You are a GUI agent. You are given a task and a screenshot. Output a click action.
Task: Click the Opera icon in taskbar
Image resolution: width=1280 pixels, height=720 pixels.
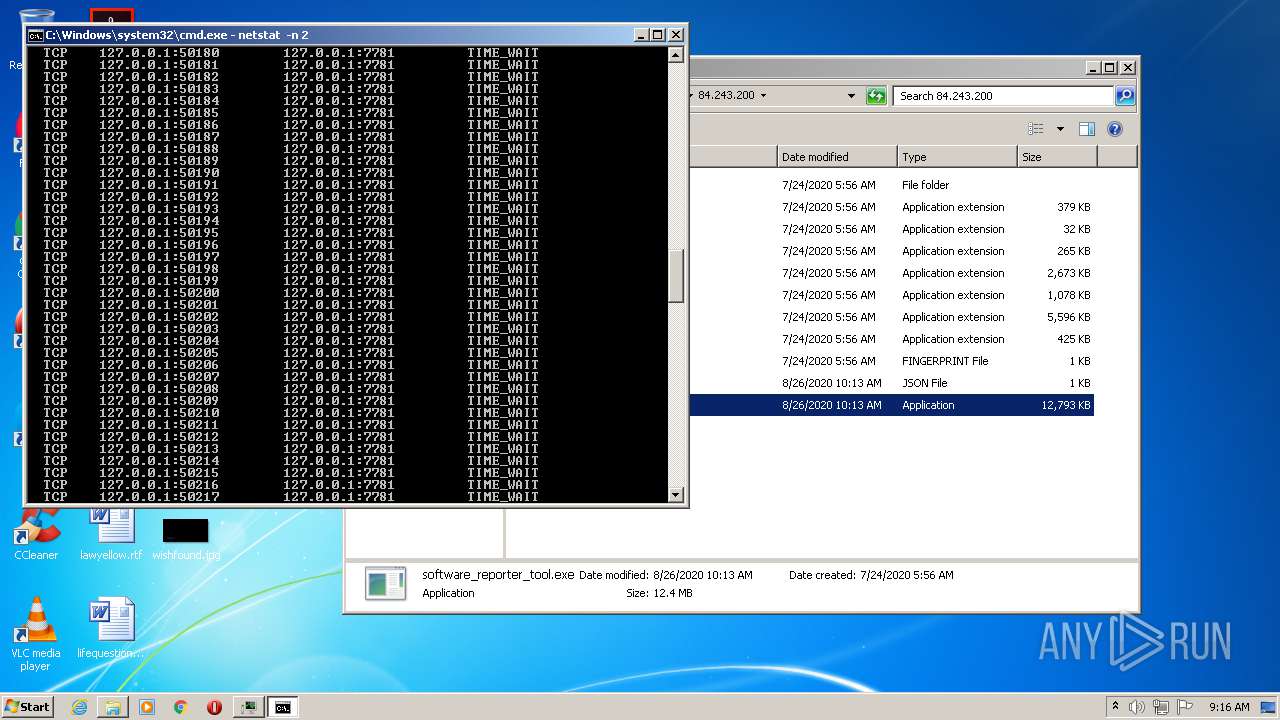point(214,707)
